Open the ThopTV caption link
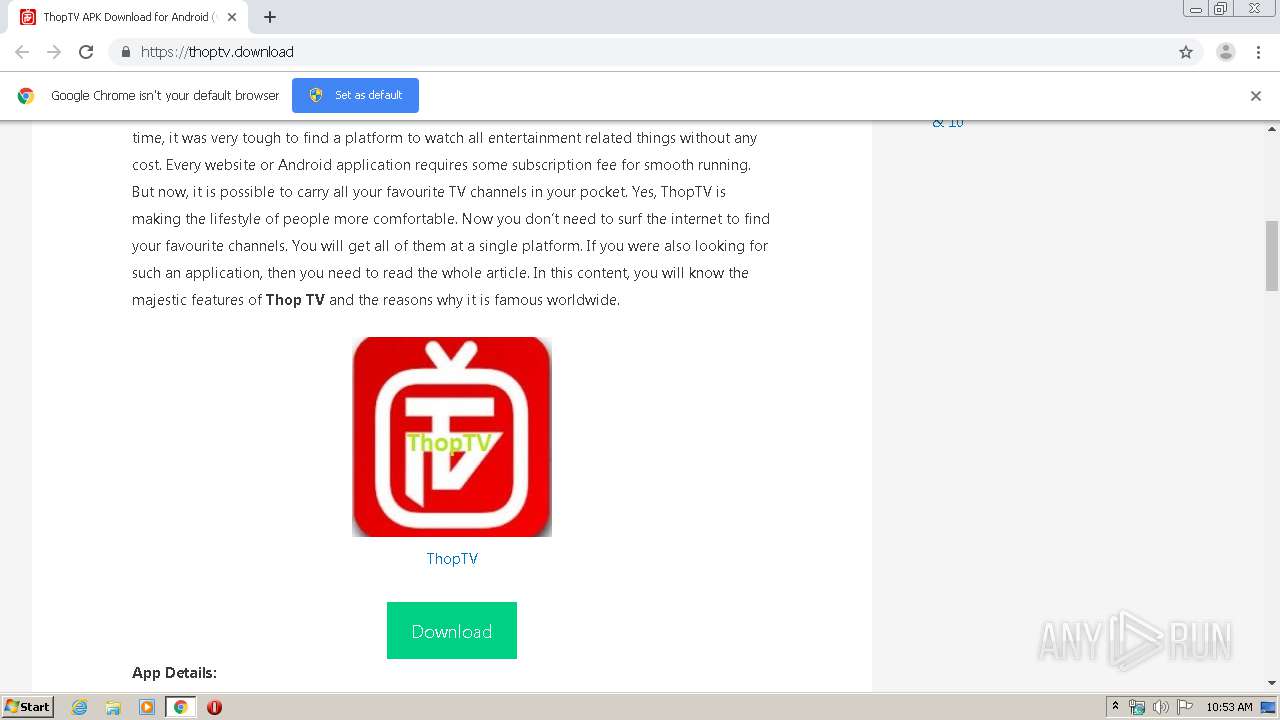This screenshot has width=1280, height=720. (452, 559)
